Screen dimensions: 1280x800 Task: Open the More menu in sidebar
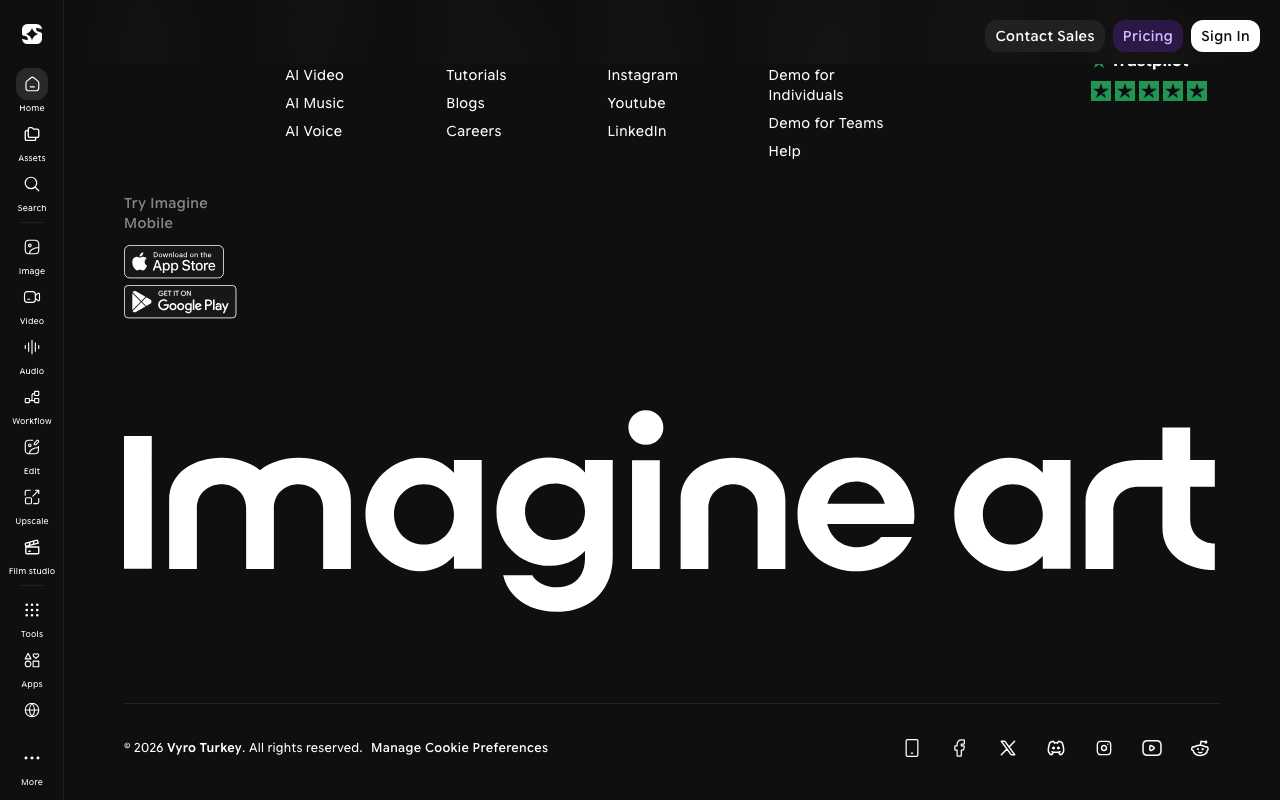click(32, 767)
